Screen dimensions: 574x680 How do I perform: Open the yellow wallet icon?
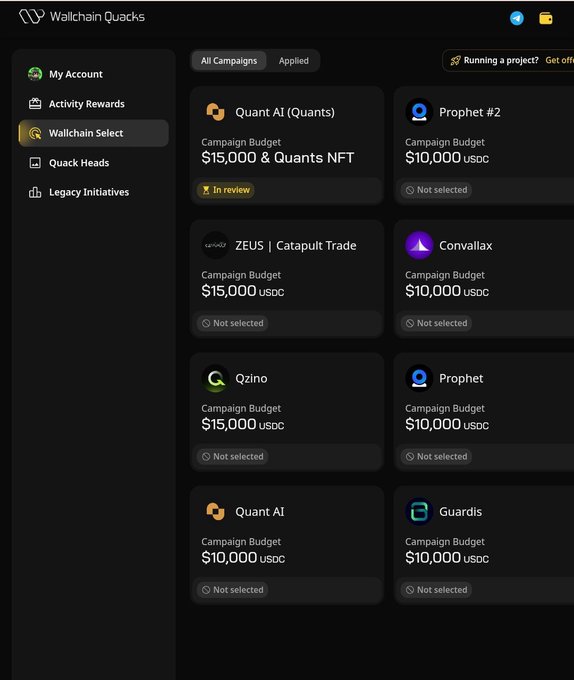(x=545, y=18)
